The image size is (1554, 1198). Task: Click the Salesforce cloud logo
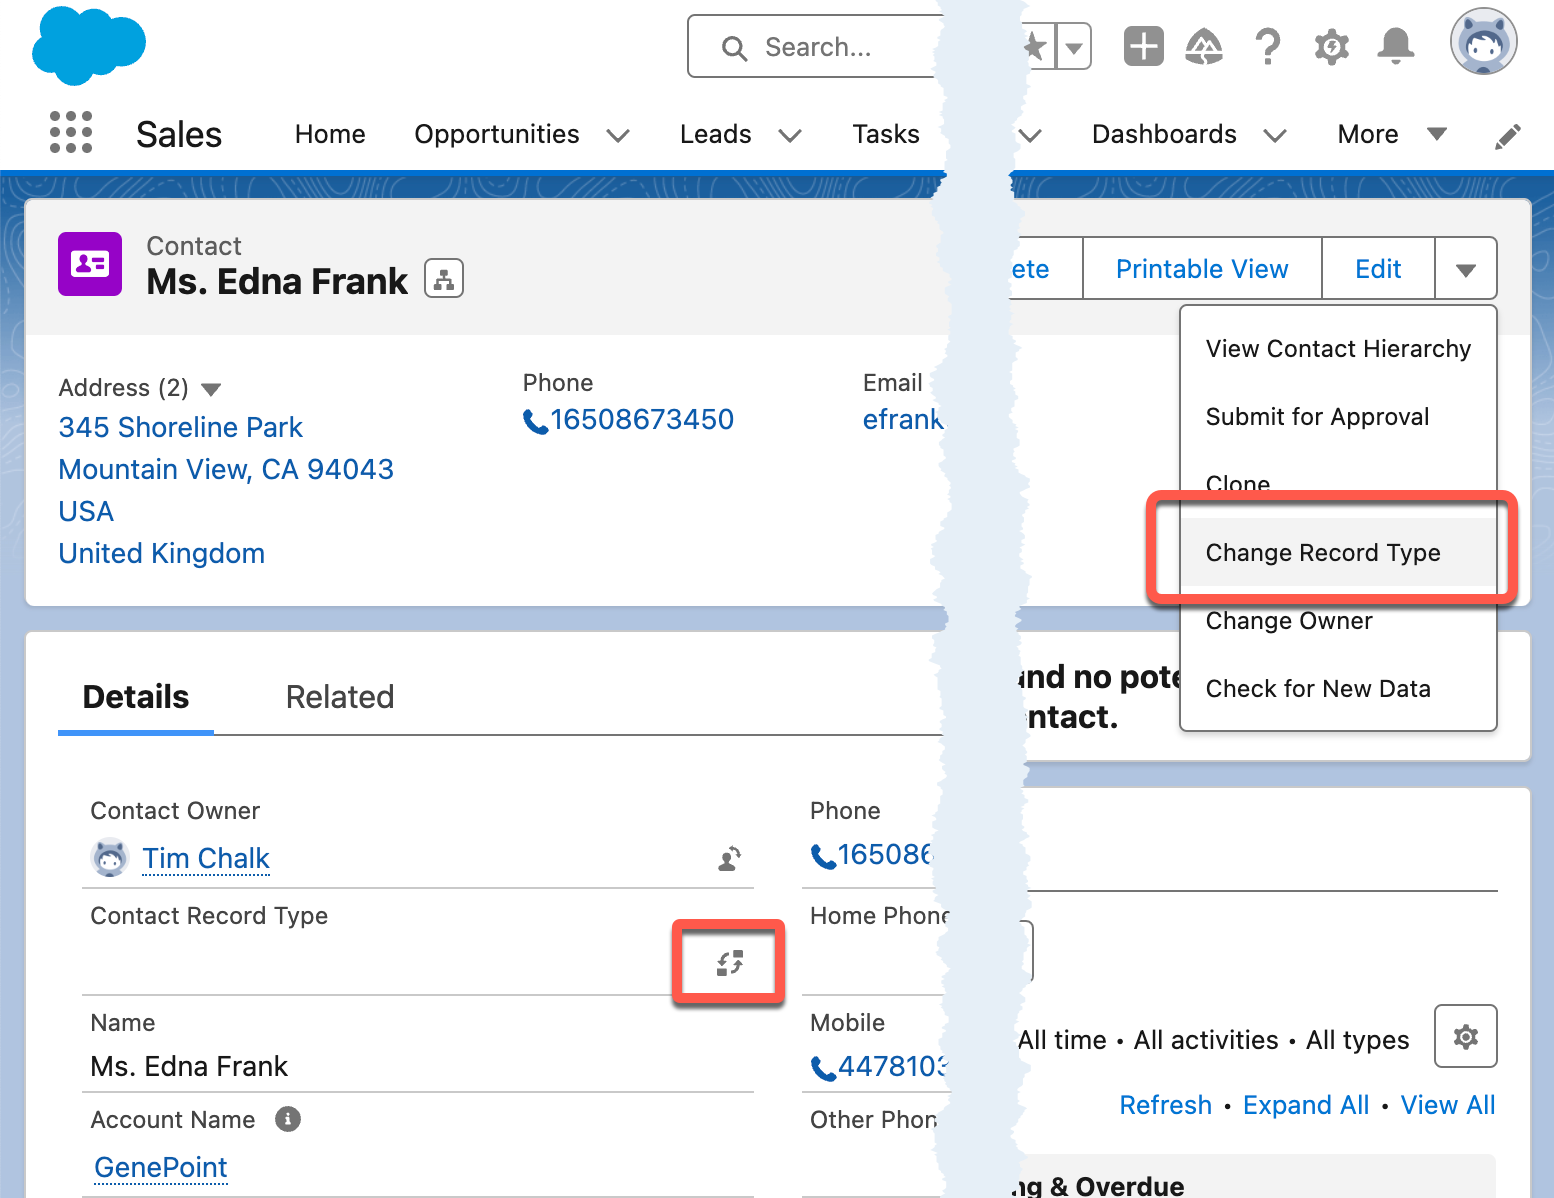pos(88,45)
